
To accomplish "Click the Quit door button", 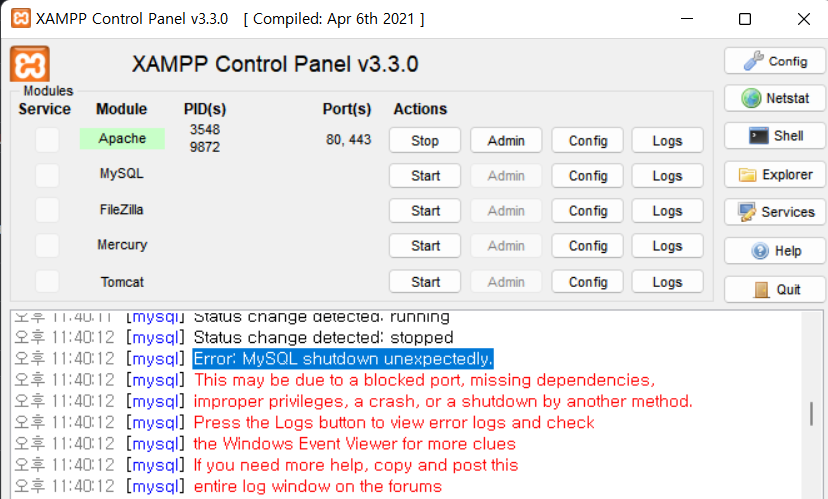I will pyautogui.click(x=775, y=289).
